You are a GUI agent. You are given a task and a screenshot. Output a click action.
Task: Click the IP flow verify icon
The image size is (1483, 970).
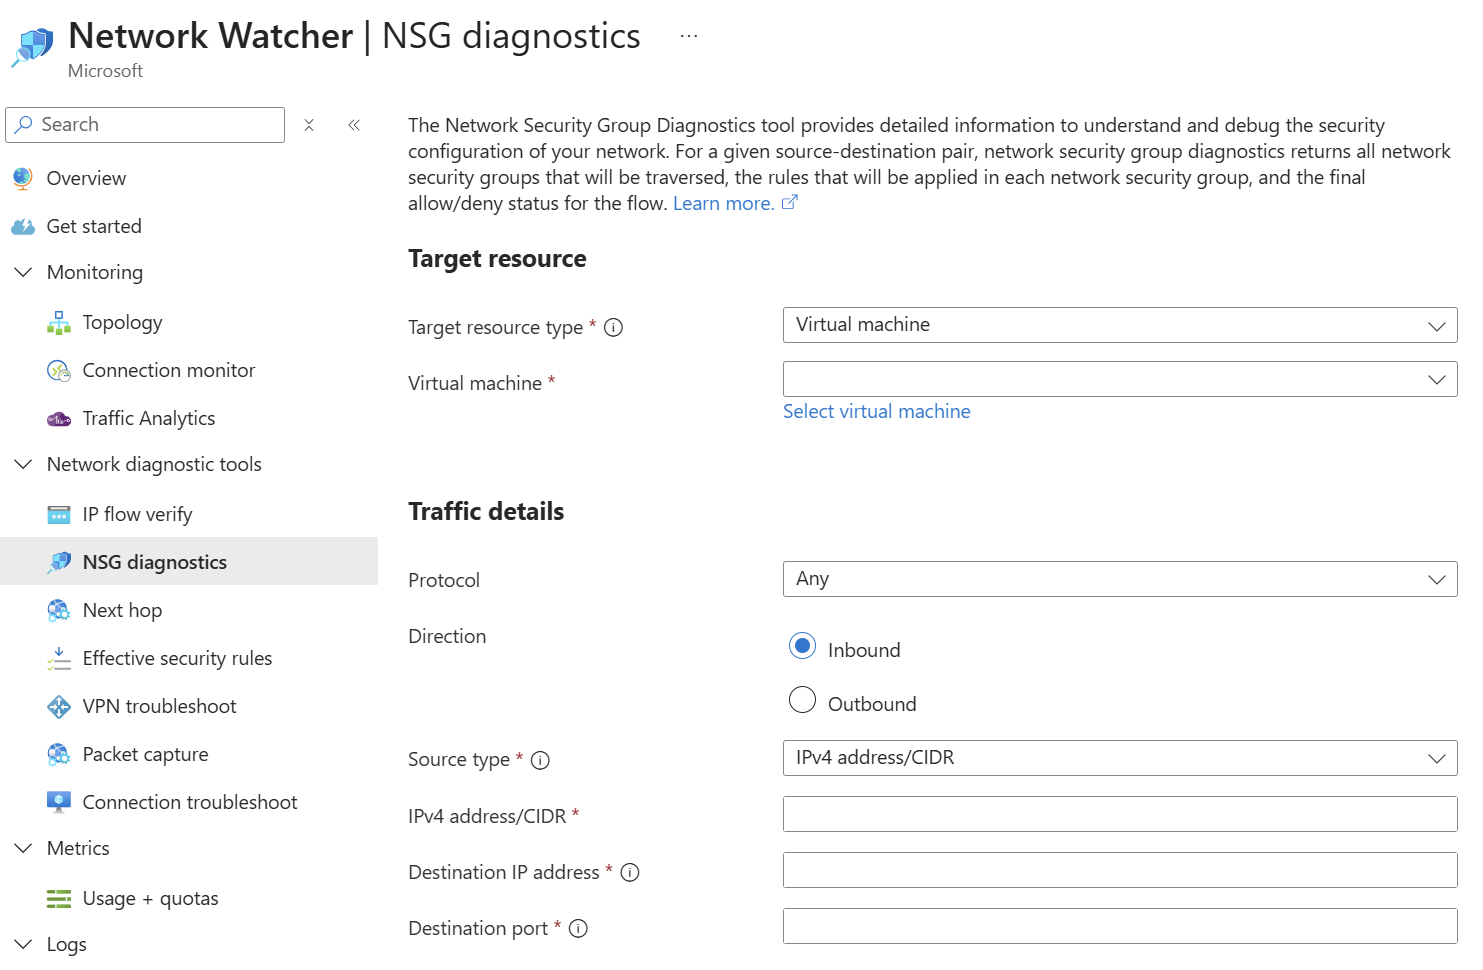(x=59, y=515)
